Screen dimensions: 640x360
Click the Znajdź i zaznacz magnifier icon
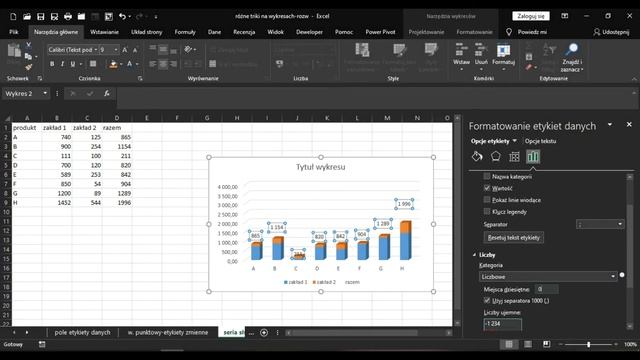[x=572, y=49]
